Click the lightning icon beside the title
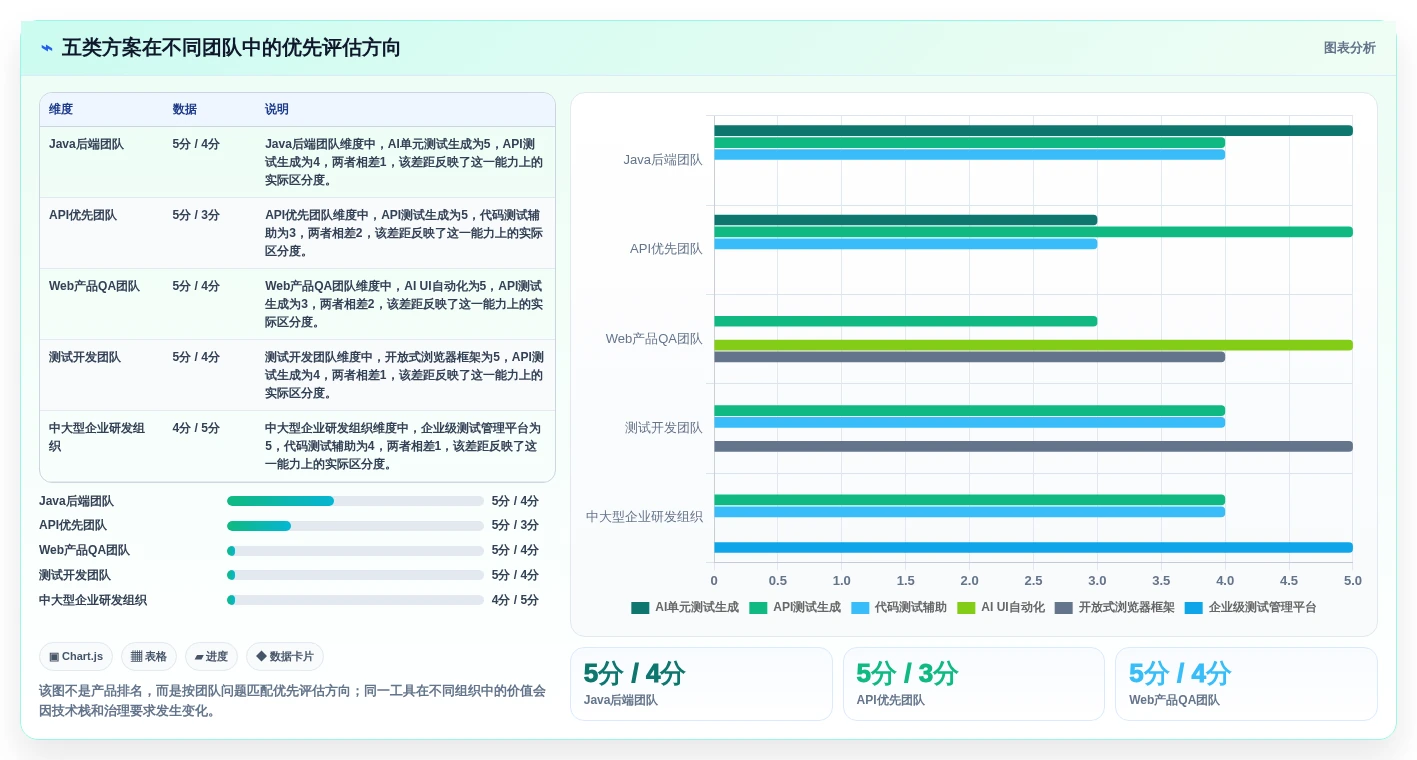 point(47,48)
